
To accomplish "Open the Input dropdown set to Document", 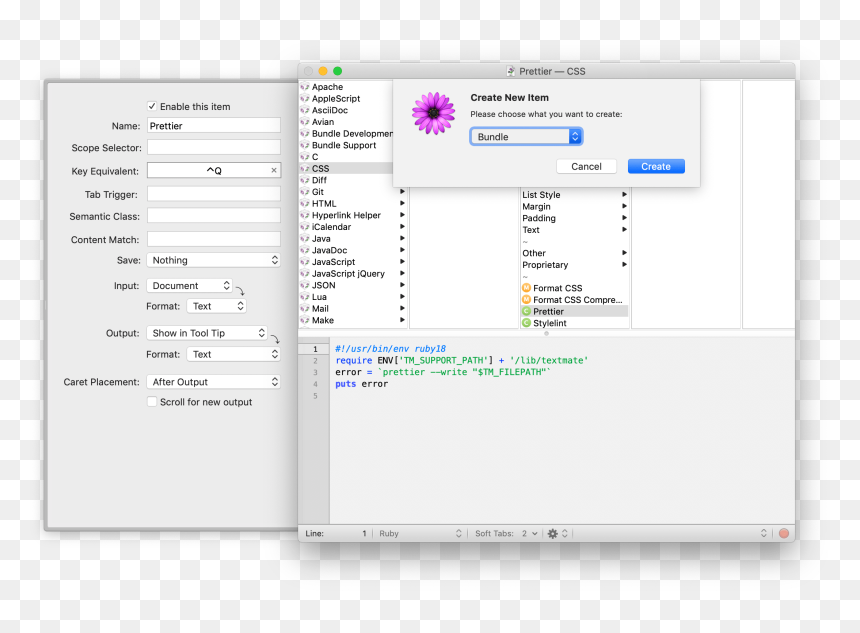I will coord(189,286).
